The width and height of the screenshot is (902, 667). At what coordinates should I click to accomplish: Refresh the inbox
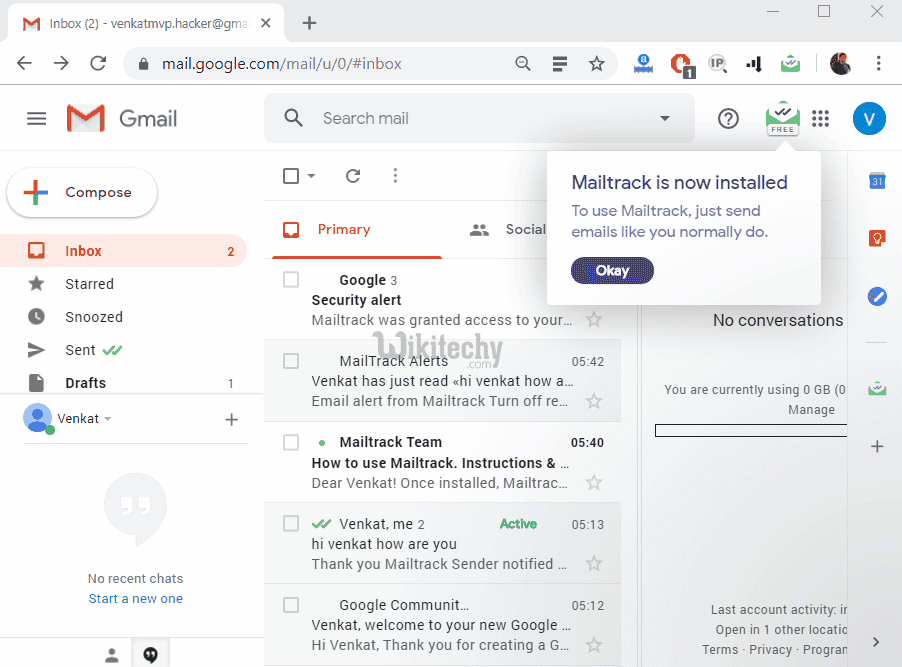(x=352, y=175)
